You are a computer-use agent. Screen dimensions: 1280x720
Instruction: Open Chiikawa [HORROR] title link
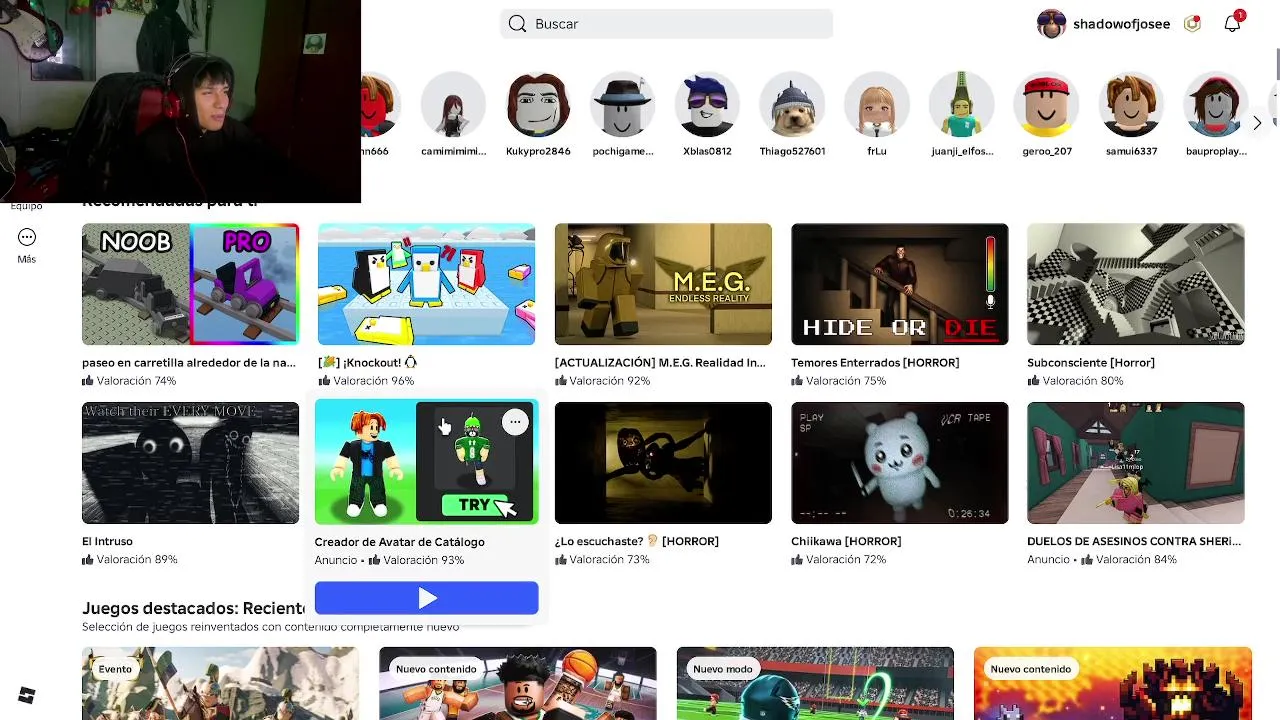[846, 542]
